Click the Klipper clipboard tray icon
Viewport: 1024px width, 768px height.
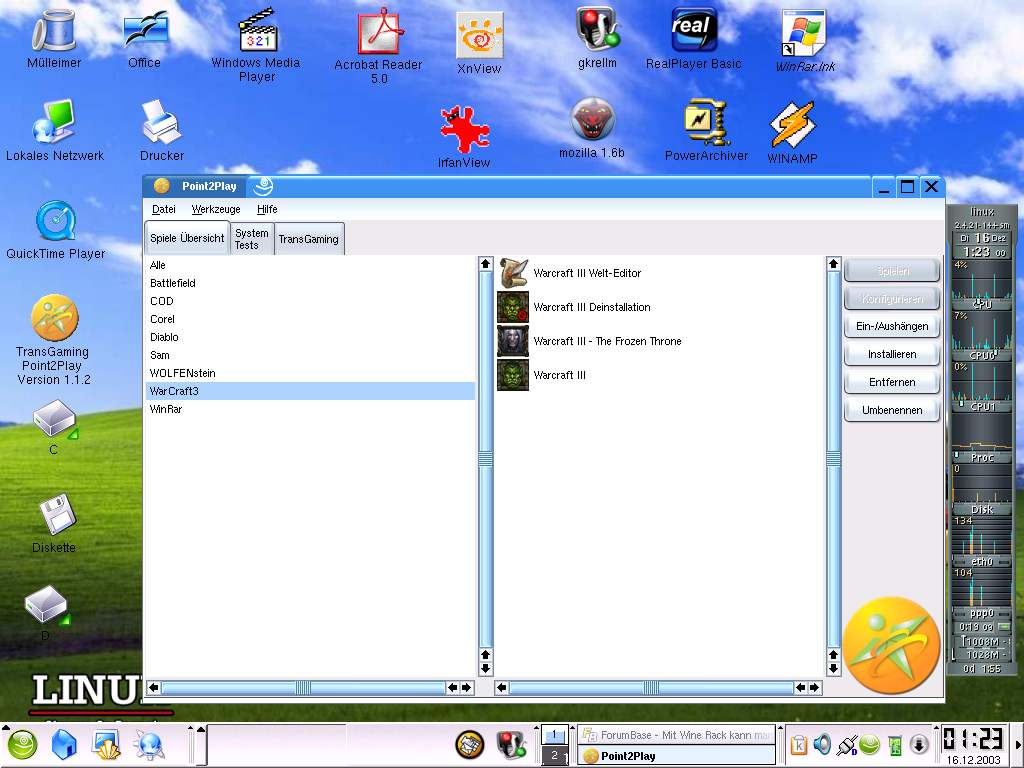799,744
